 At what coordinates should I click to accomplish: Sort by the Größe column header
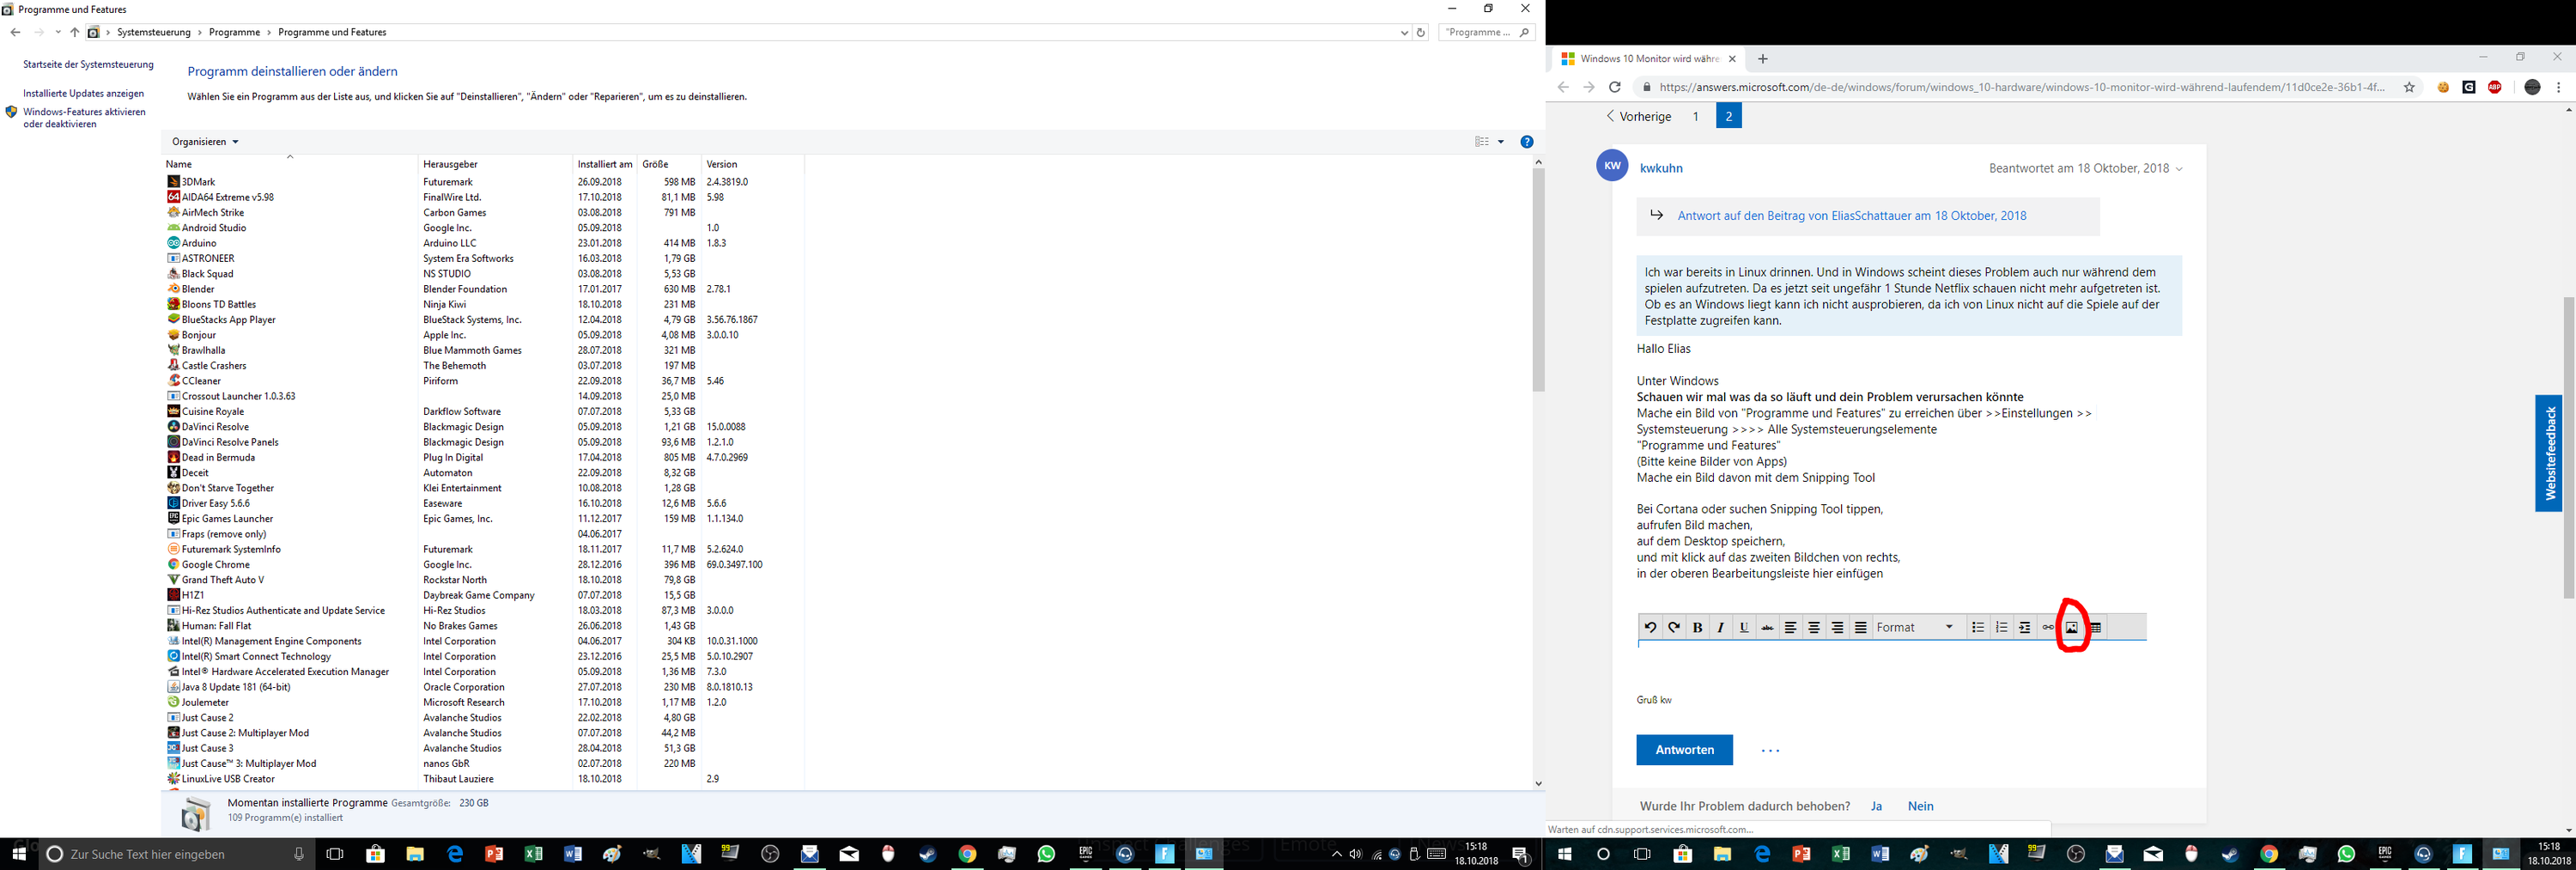point(668,163)
